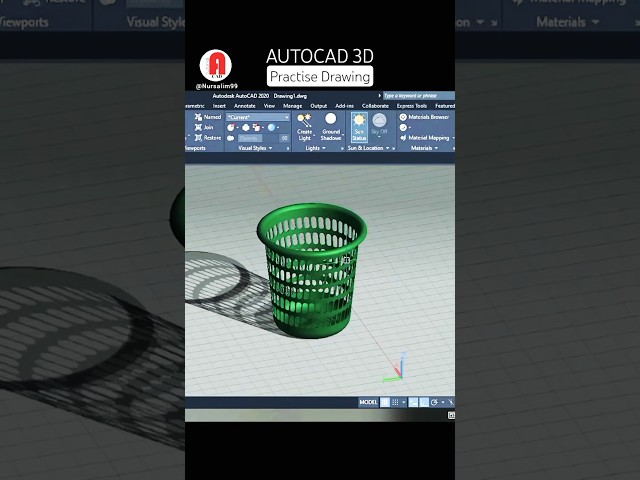Open polar tracking dropdown arrow in status bar
Image resolution: width=640 pixels, height=480 pixels.
[443, 402]
